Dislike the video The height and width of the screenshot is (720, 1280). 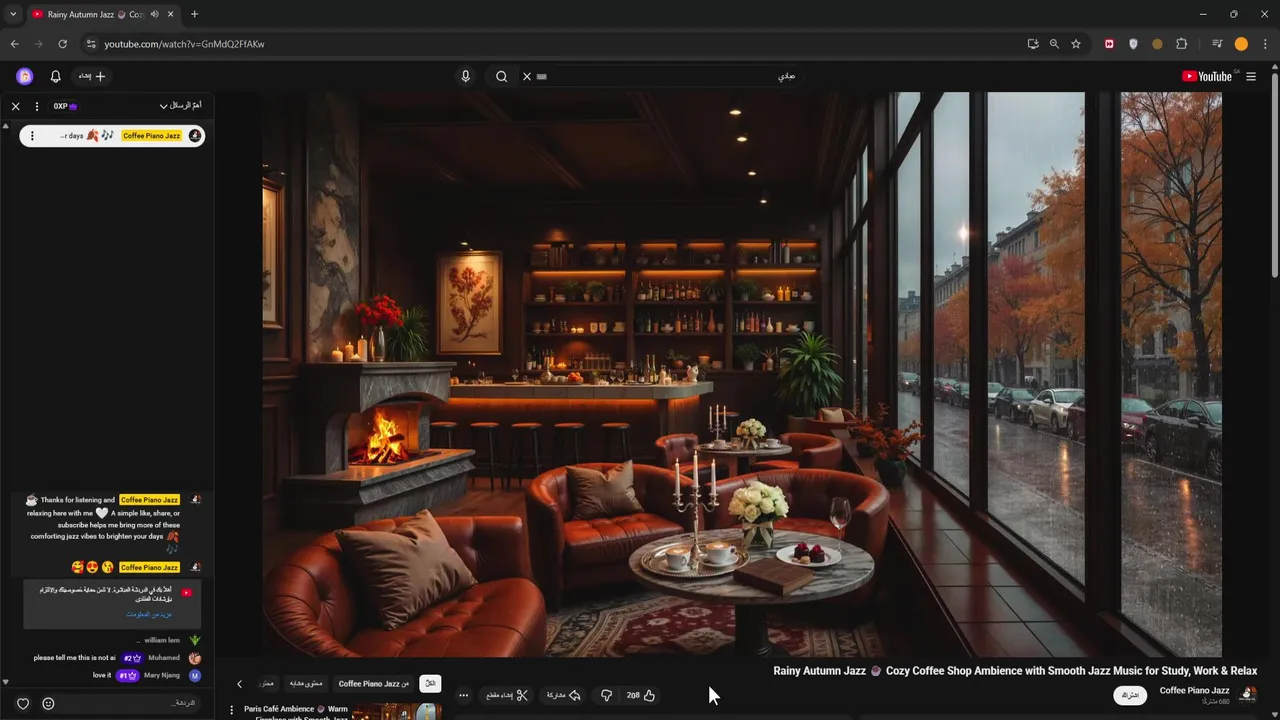coord(605,695)
